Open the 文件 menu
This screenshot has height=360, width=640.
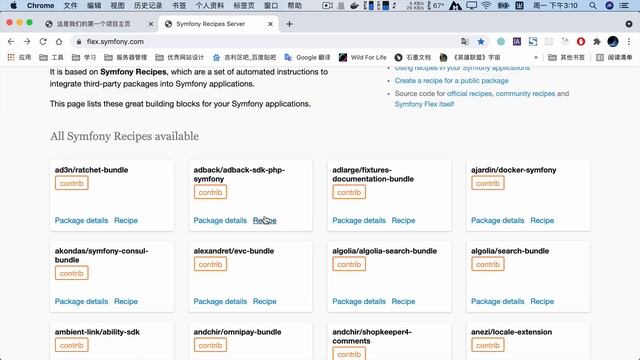[70, 5]
